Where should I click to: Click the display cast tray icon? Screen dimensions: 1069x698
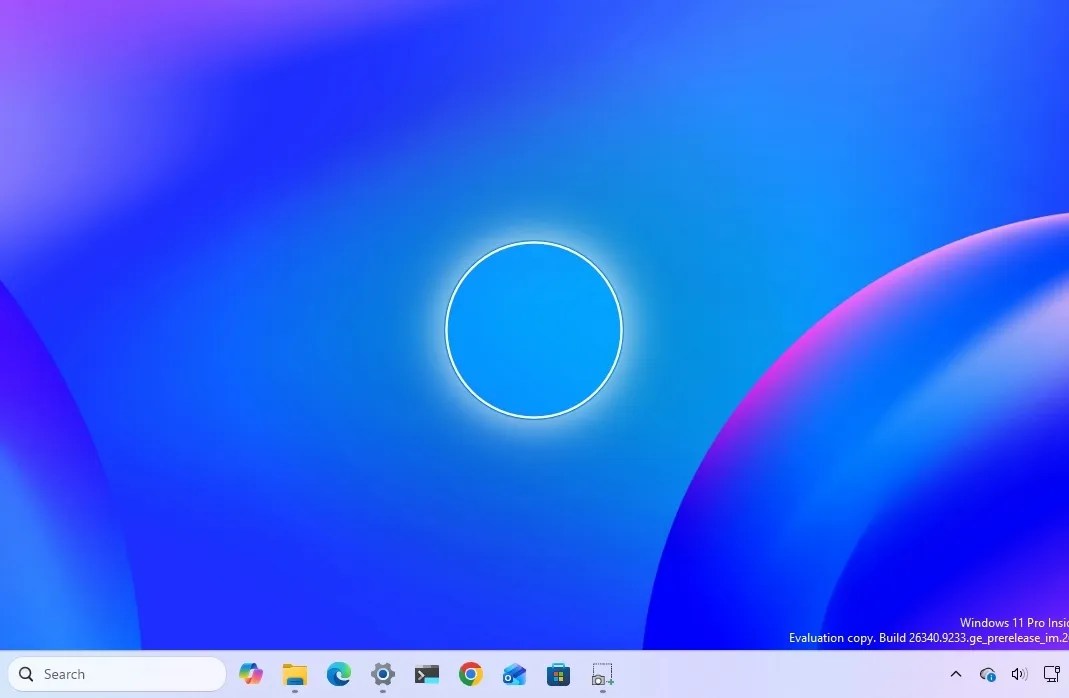(x=1052, y=673)
